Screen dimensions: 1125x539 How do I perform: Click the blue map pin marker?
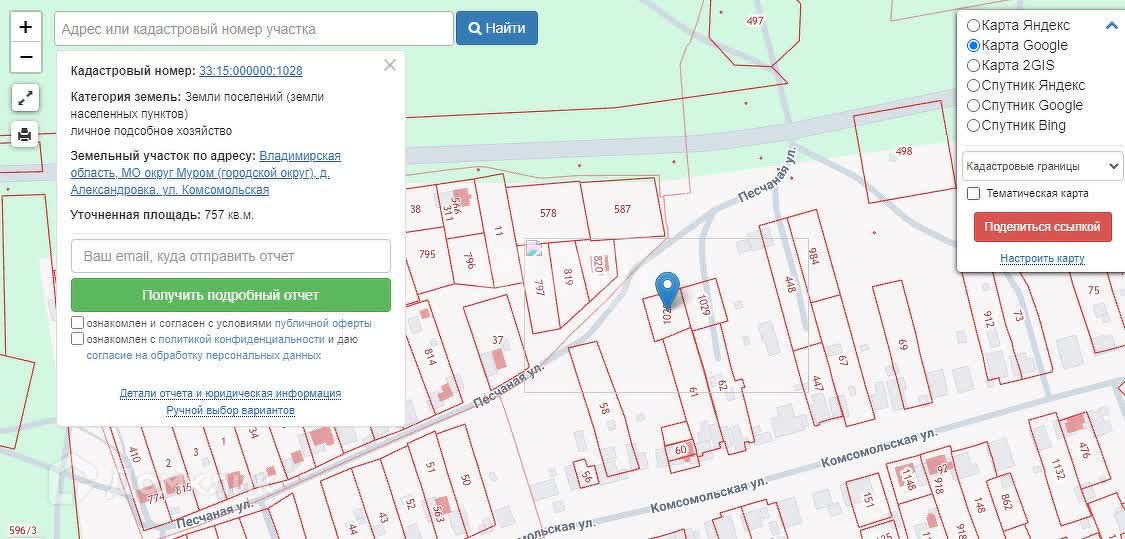point(669,291)
